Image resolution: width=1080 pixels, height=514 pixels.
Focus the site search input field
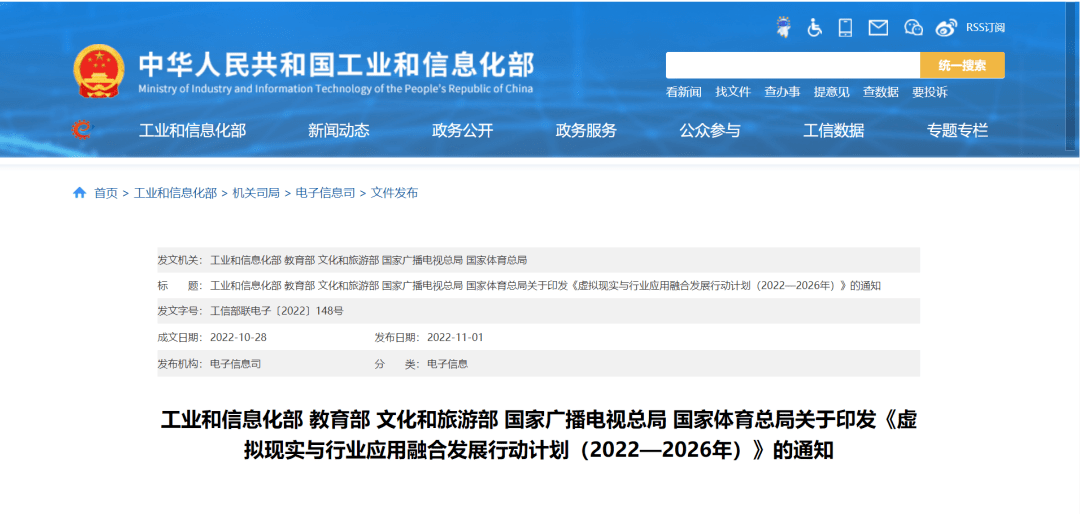click(793, 65)
